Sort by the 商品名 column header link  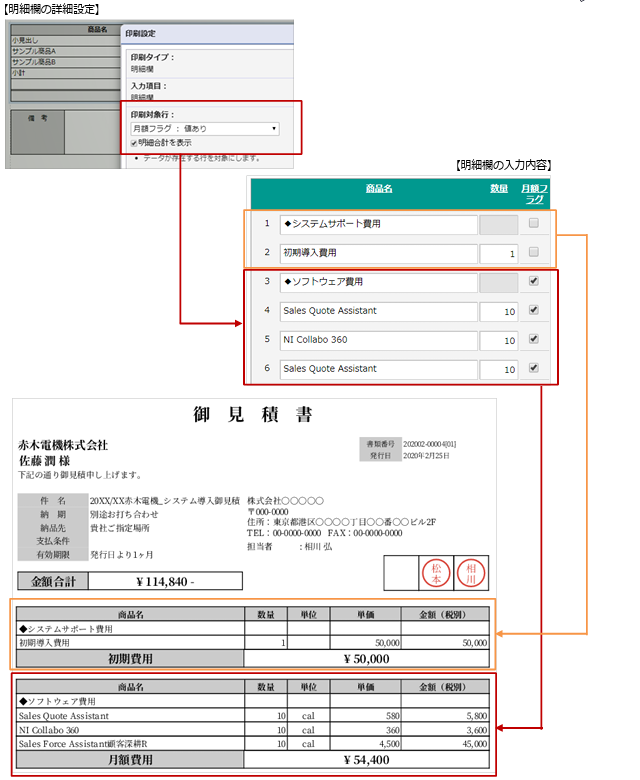379,189
